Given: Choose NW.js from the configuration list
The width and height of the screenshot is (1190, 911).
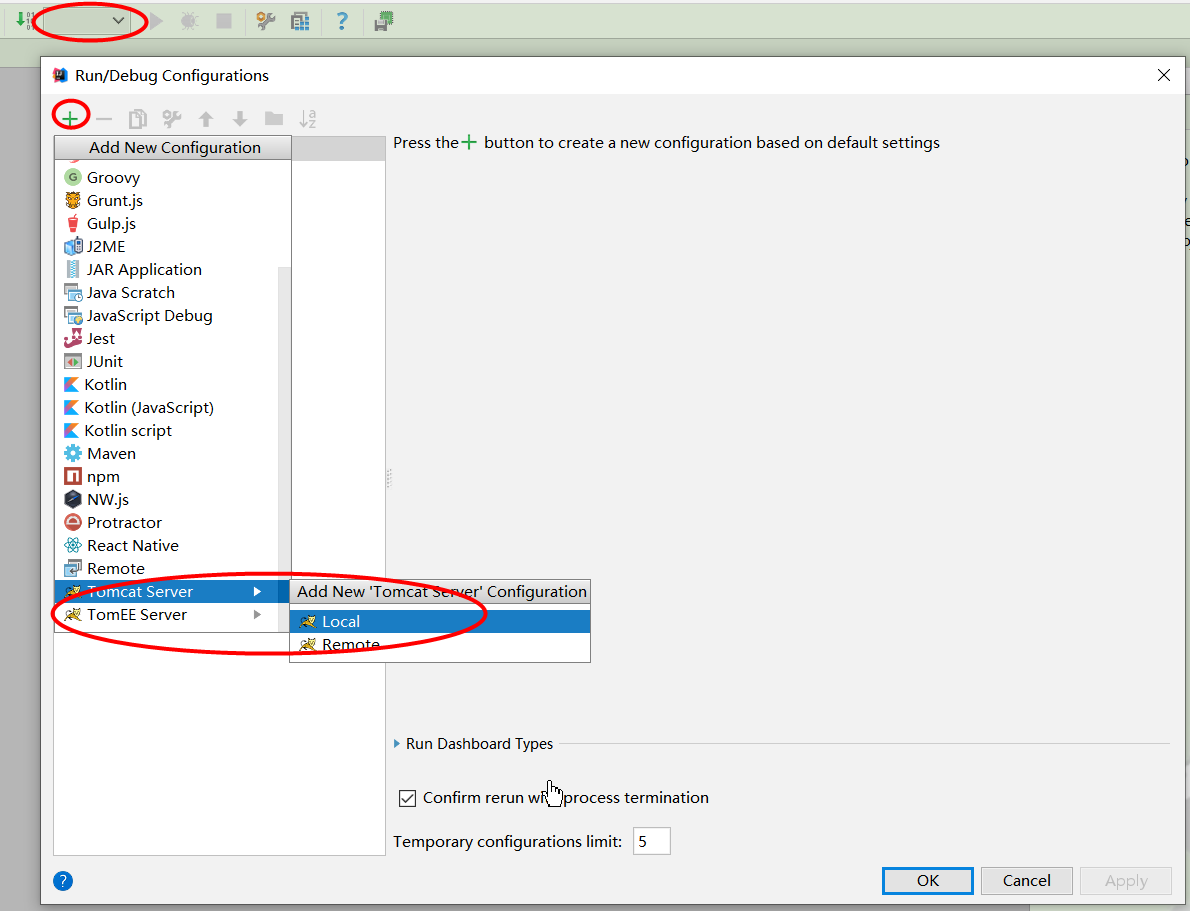Looking at the screenshot, I should click(x=167, y=500).
